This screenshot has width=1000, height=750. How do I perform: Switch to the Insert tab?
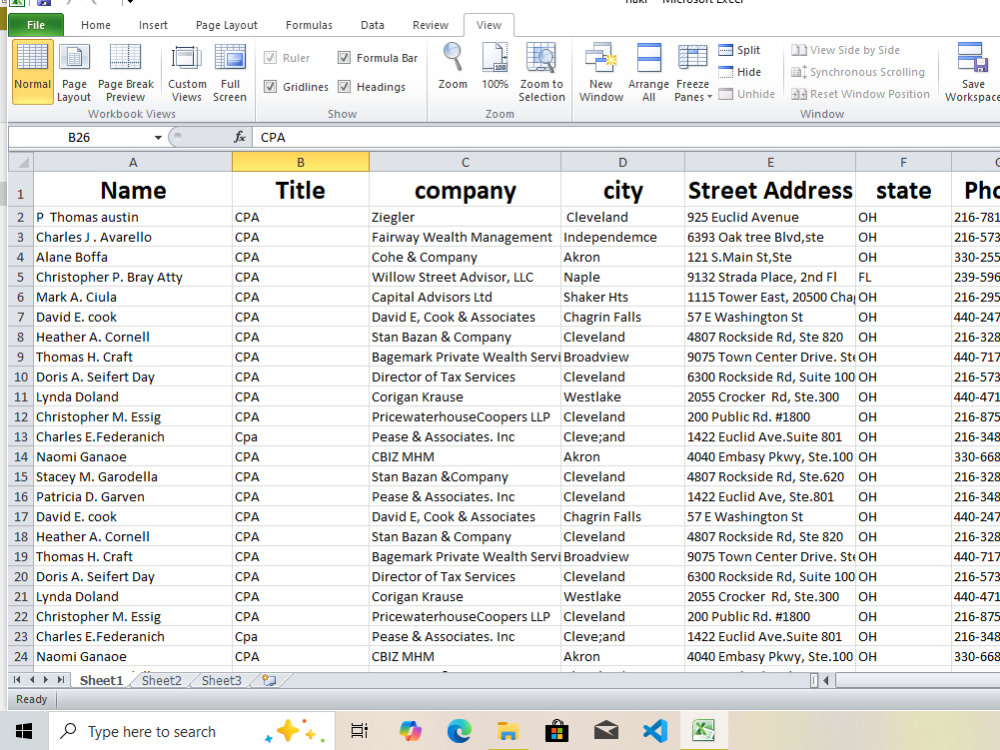coord(153,25)
